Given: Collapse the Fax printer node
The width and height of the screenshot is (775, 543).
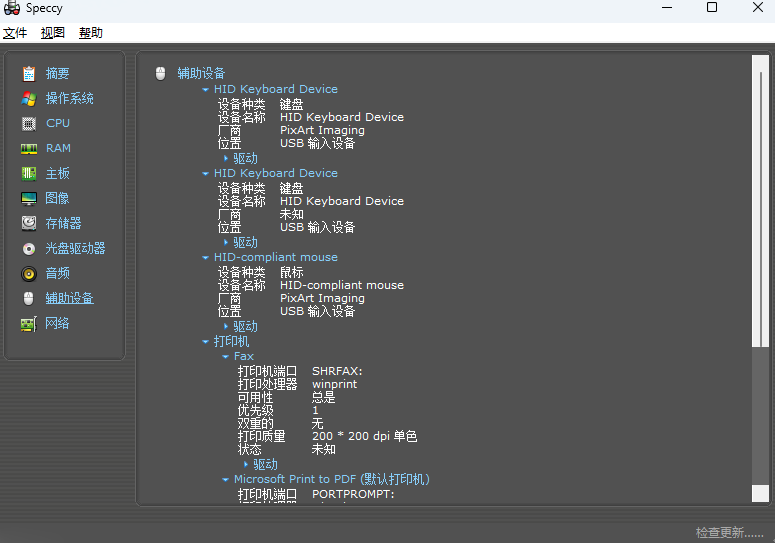Looking at the screenshot, I should click(x=225, y=357).
